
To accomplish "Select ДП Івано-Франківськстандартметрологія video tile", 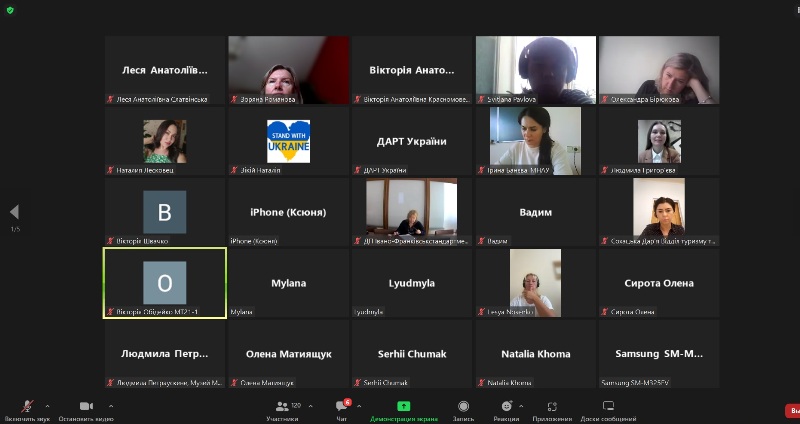I will pos(412,212).
